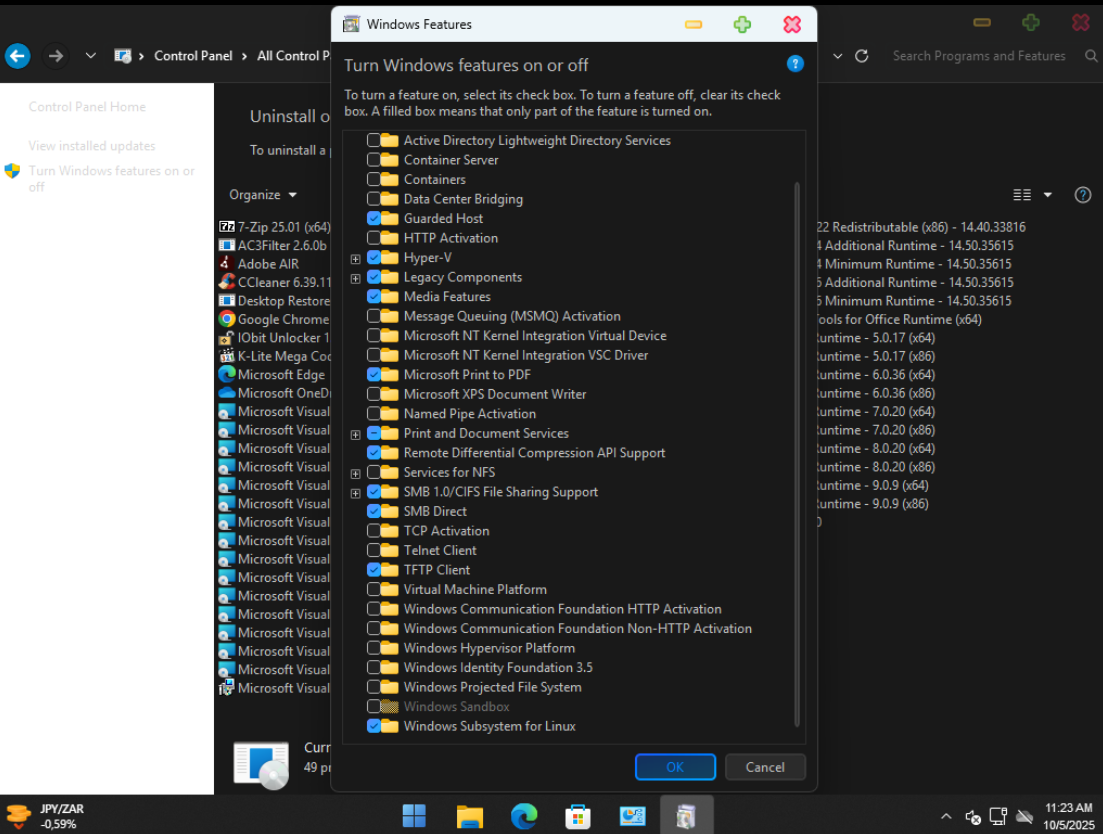This screenshot has height=834, width=1103.
Task: Click the refresh icon beside the address bar
Action: 862,56
